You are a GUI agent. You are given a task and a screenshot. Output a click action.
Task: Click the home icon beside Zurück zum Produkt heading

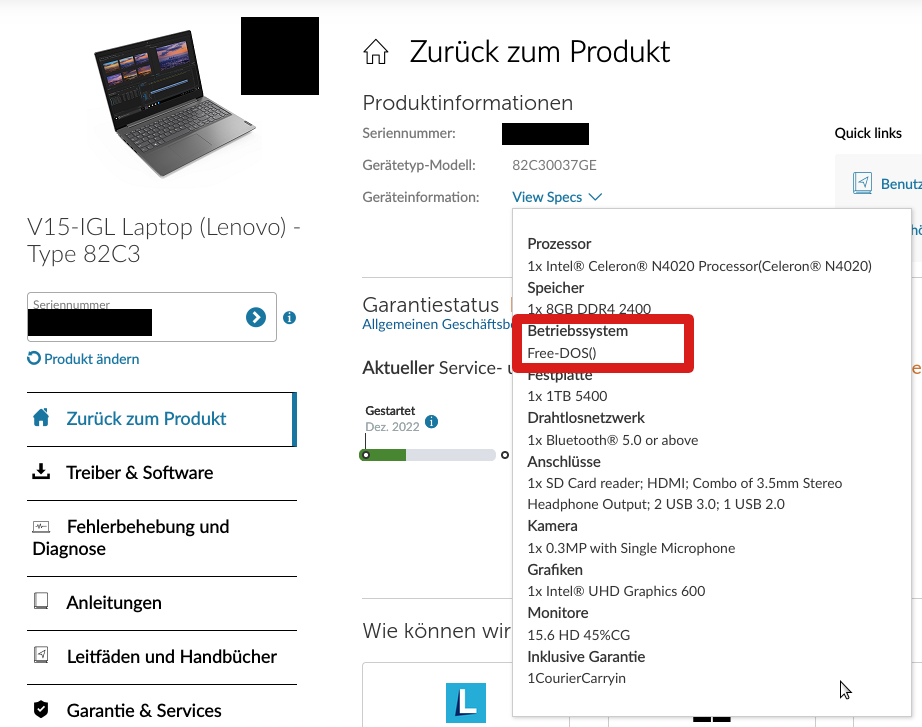[x=376, y=52]
